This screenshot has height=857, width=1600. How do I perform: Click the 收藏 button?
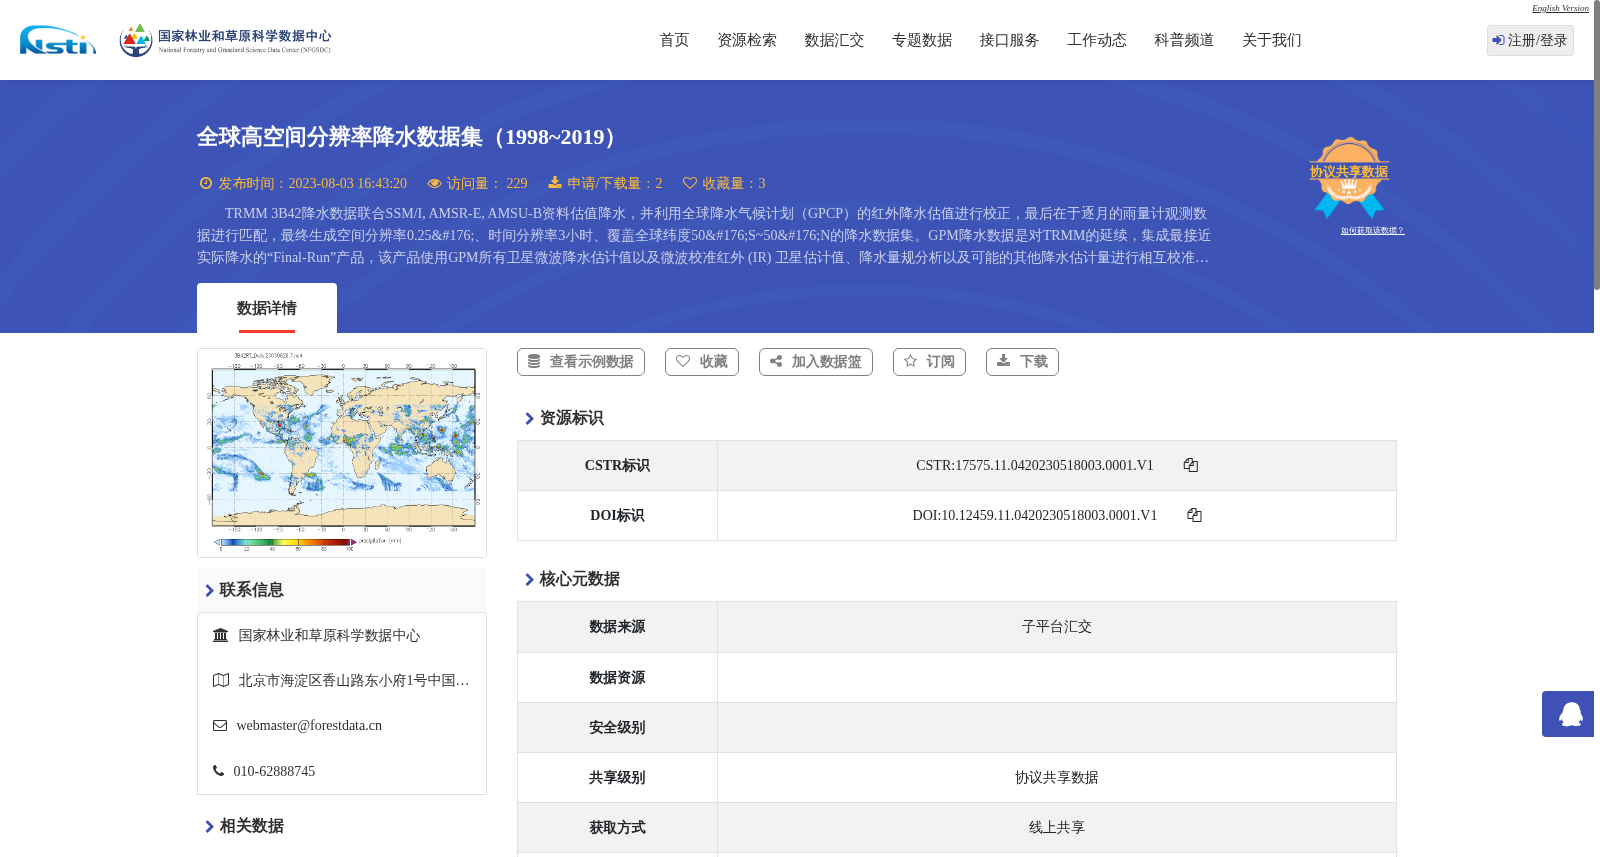point(702,362)
